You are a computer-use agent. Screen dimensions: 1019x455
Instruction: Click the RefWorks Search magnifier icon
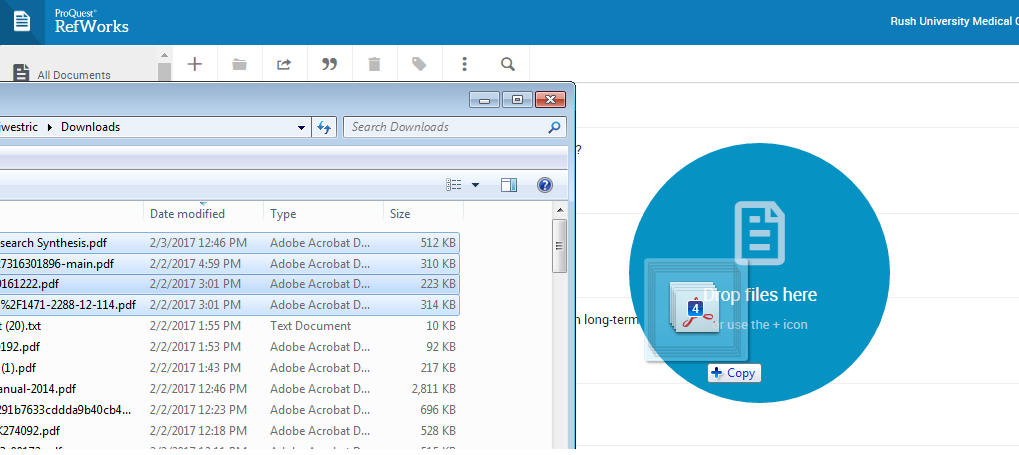pos(508,64)
